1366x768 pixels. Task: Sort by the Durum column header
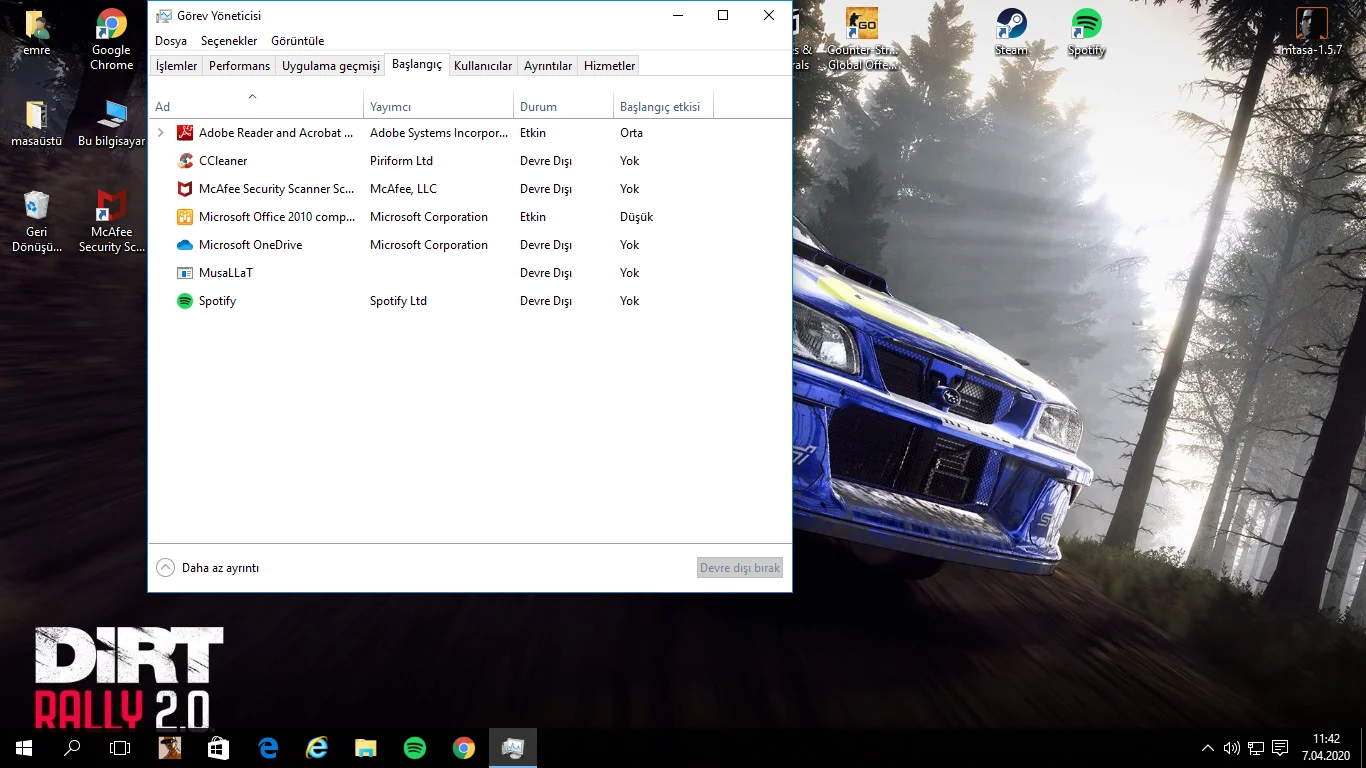pos(564,106)
